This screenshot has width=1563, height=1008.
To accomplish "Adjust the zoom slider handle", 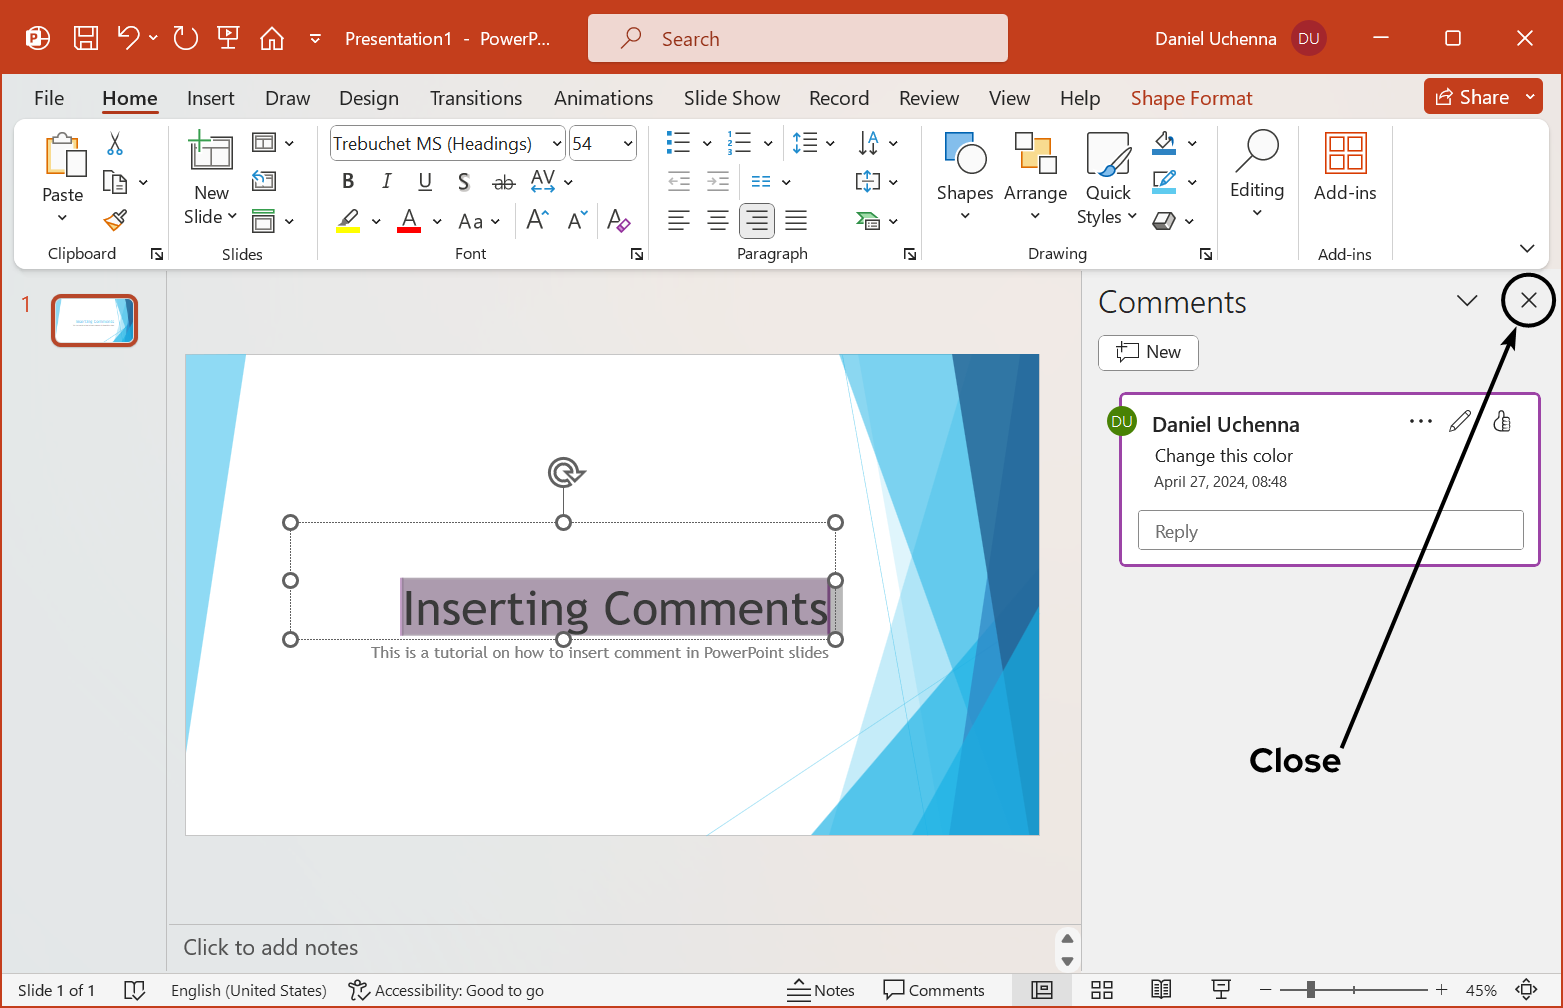I will click(1311, 990).
